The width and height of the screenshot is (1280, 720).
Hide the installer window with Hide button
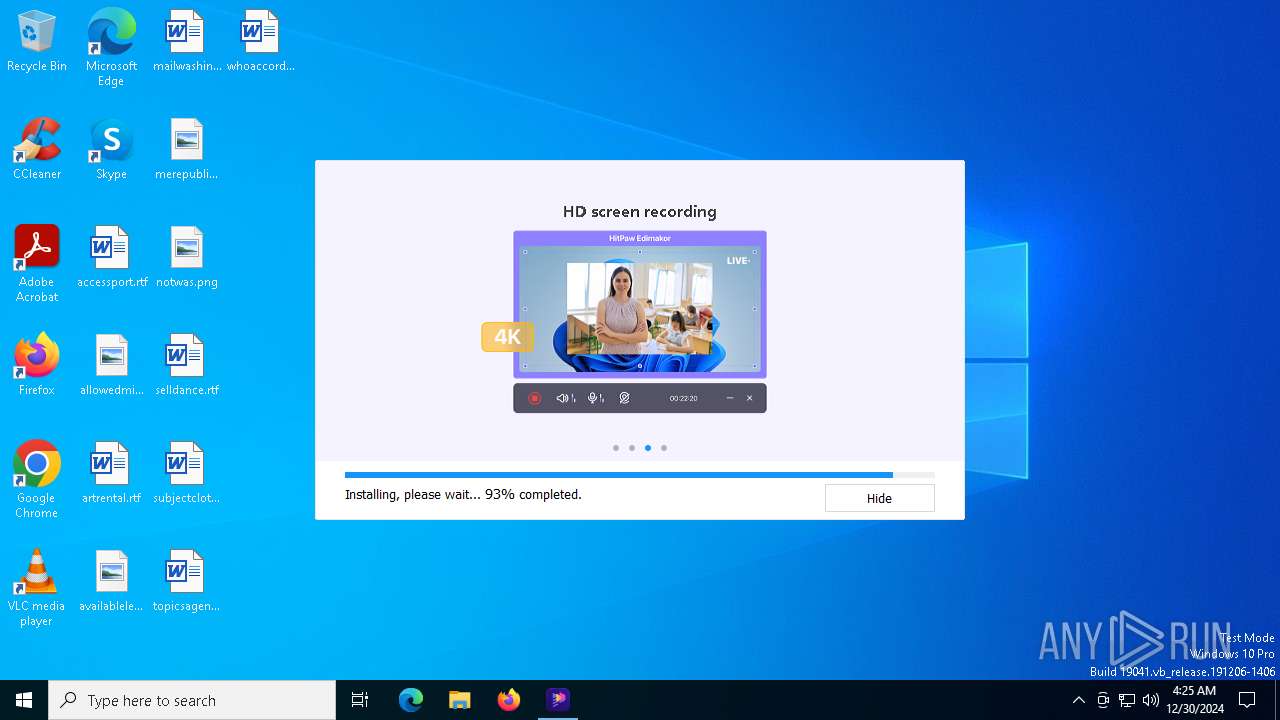pos(879,498)
